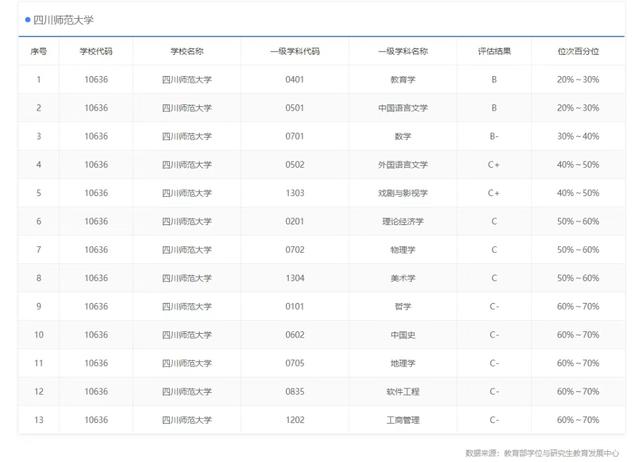Click the C- rating for 工商管理
This screenshot has height=462, width=640.
(x=494, y=420)
